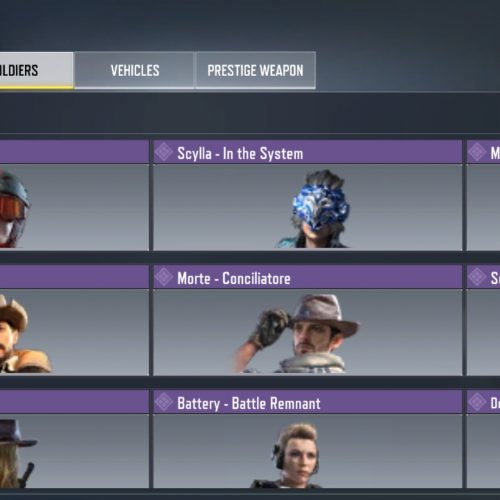Click the diamond rarity icon beside Morte
The image size is (500, 500).
pyautogui.click(x=164, y=277)
